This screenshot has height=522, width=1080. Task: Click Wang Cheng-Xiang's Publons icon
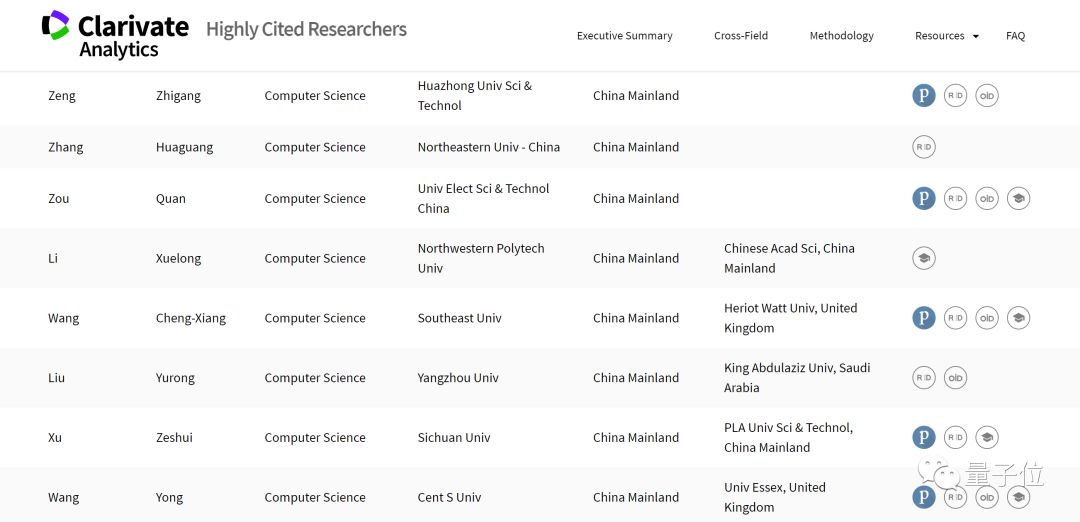click(924, 318)
